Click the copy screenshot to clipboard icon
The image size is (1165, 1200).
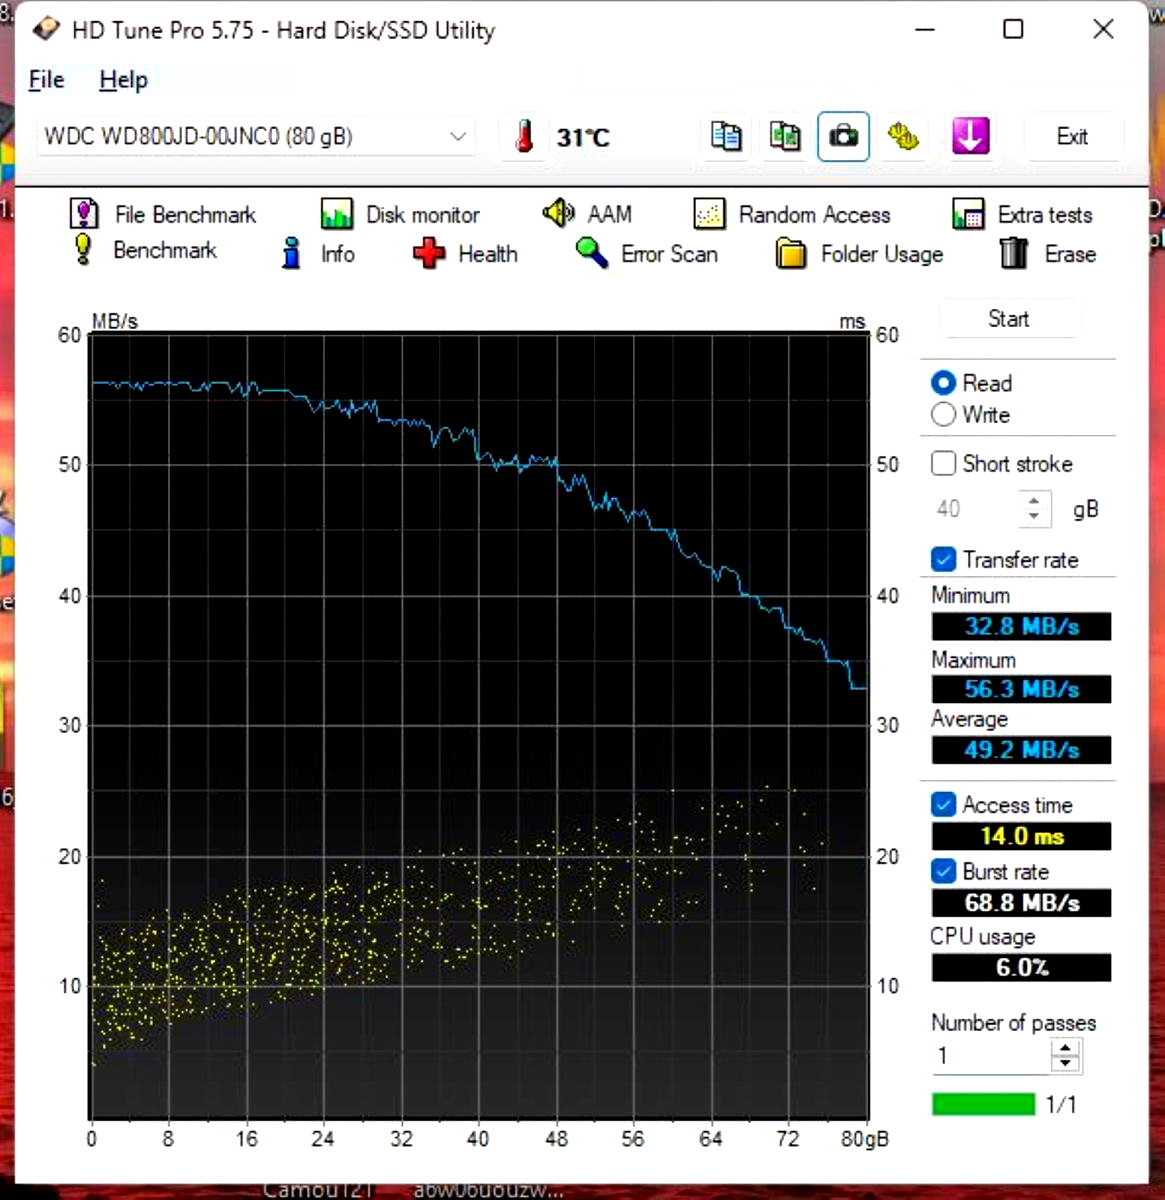(x=785, y=136)
